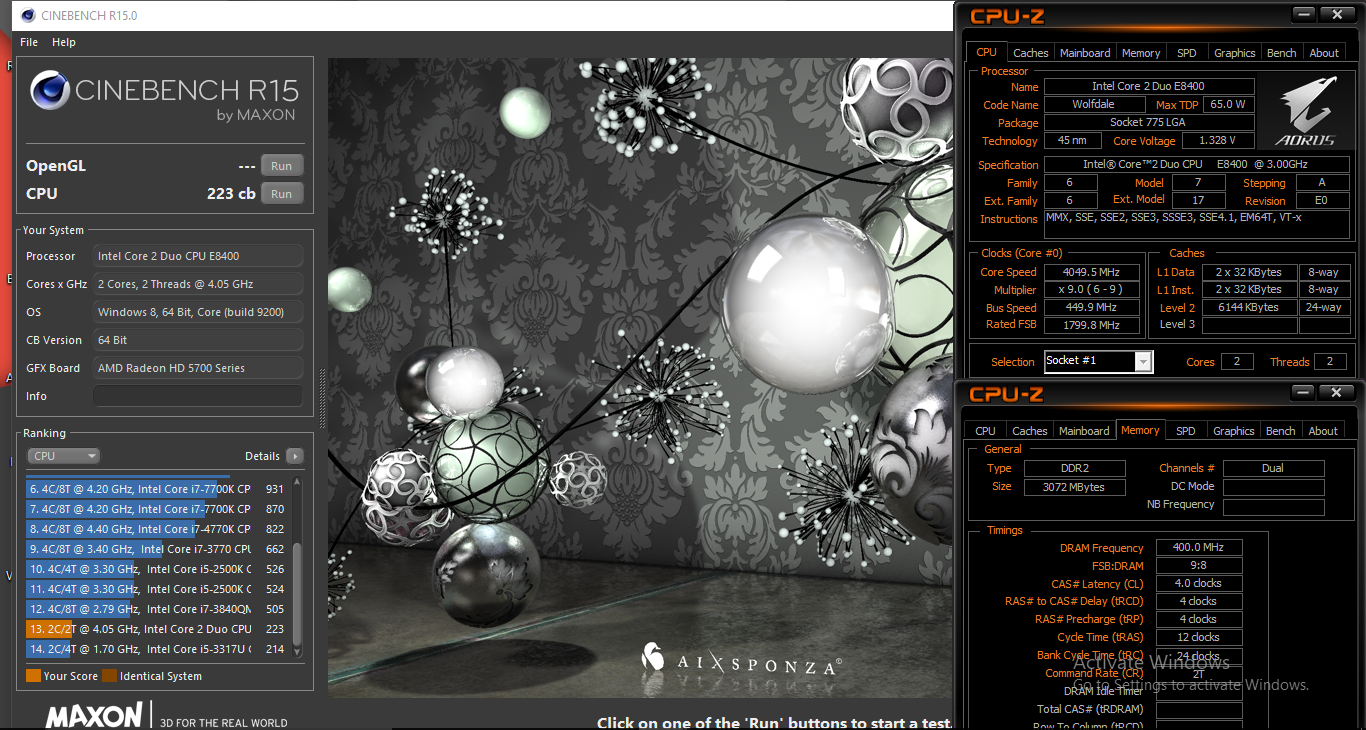Switch to SPD tab in lower CPU-Z
This screenshot has width=1366, height=730.
1185,431
